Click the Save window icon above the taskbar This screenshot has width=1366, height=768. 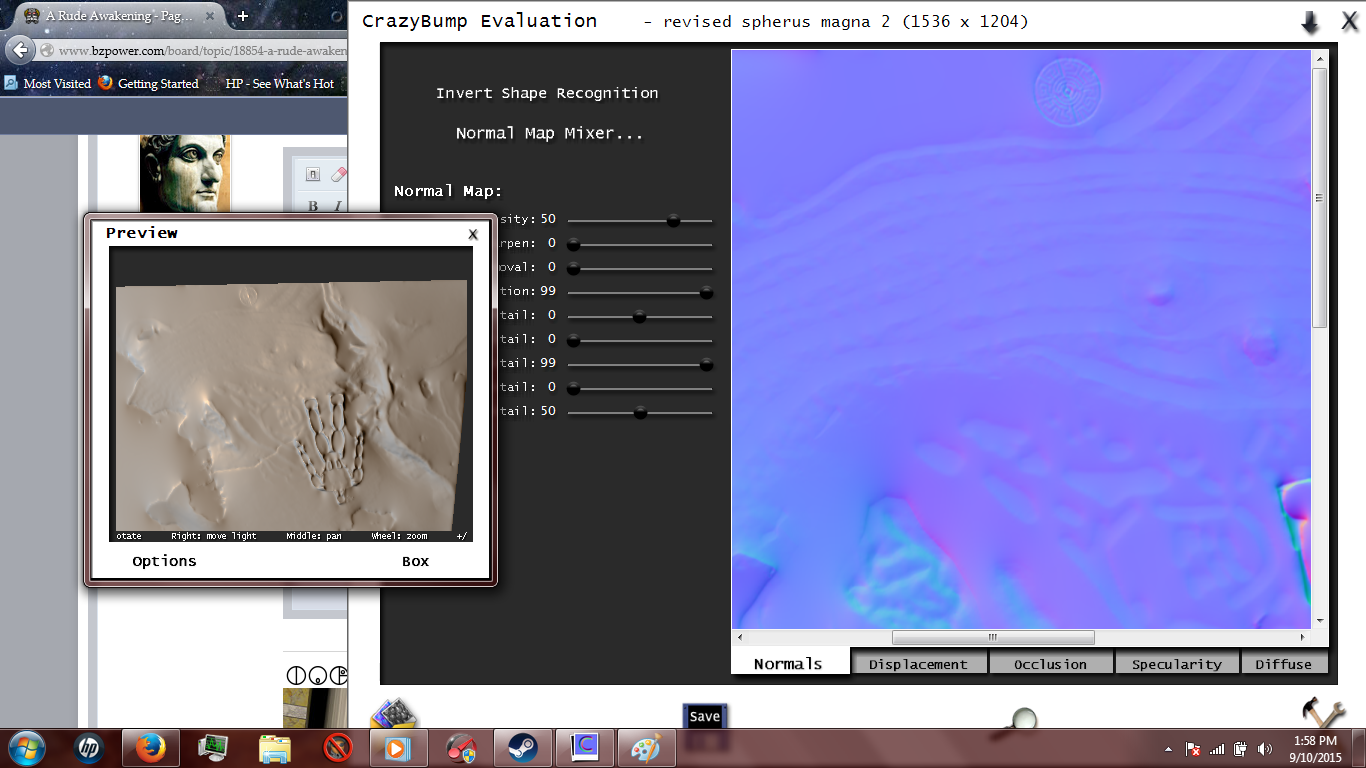[x=705, y=716]
